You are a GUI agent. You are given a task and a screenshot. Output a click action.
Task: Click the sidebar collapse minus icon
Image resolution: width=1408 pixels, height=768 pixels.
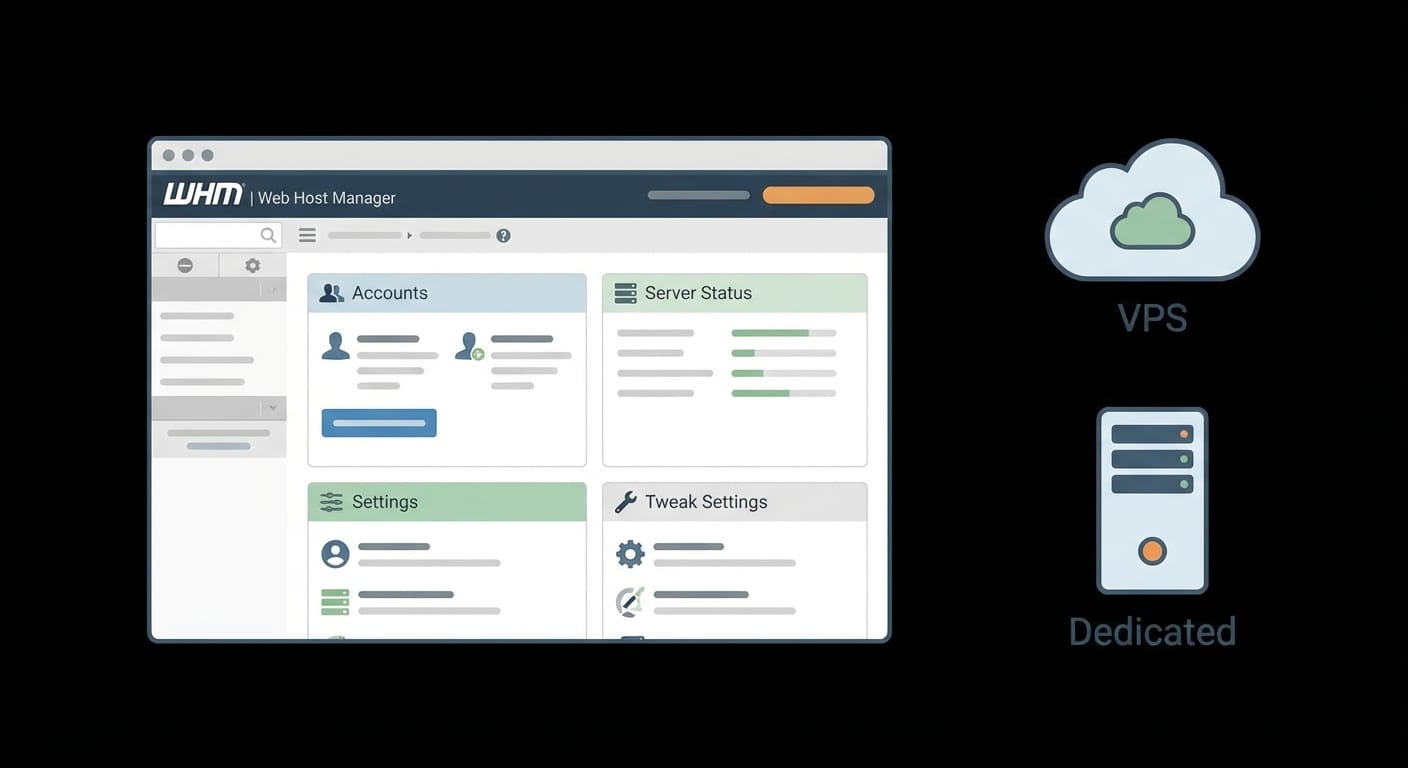[x=185, y=265]
